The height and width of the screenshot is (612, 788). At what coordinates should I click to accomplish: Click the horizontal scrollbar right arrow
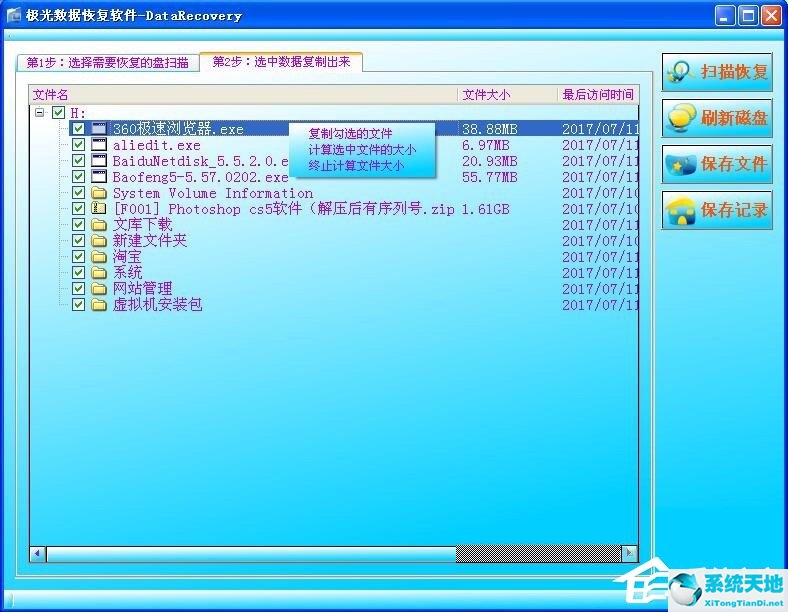pos(629,554)
